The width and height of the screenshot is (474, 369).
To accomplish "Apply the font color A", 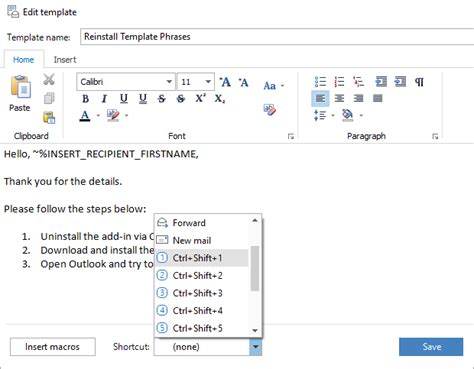I will [85, 116].
